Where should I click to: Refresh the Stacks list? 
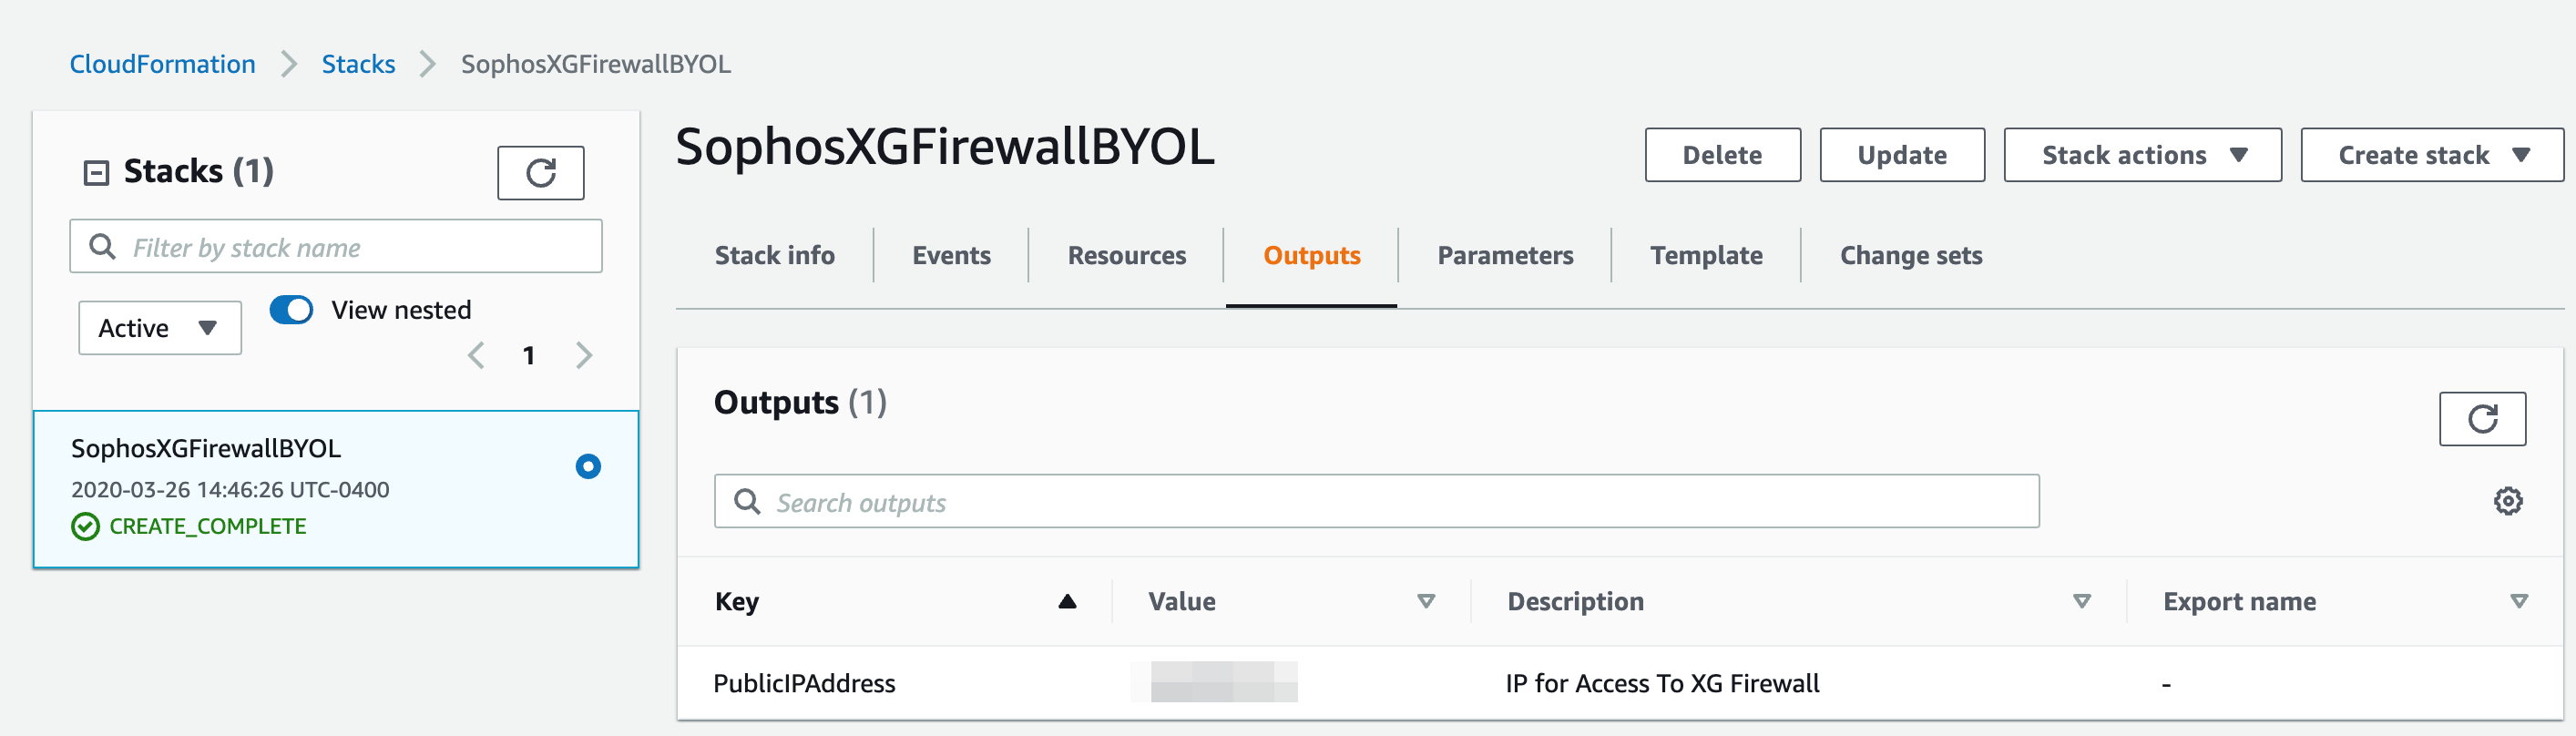click(x=540, y=173)
